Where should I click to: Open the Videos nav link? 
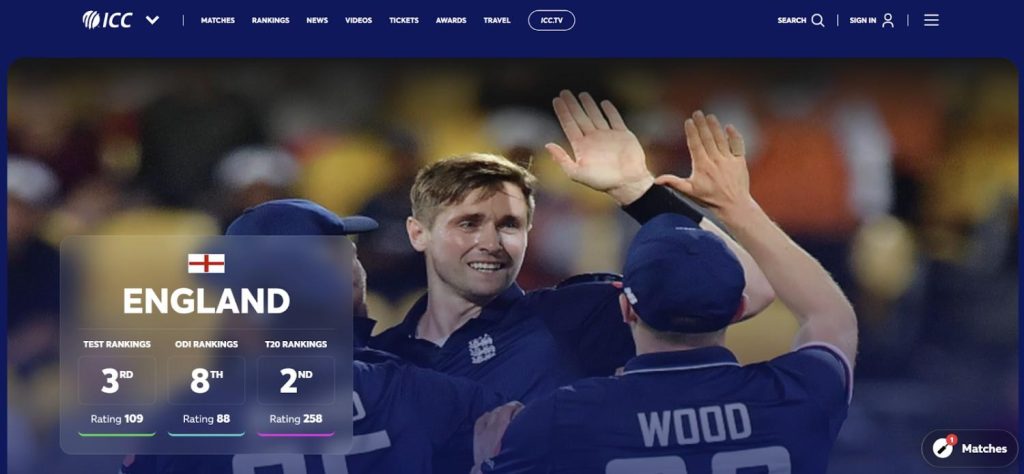(359, 20)
